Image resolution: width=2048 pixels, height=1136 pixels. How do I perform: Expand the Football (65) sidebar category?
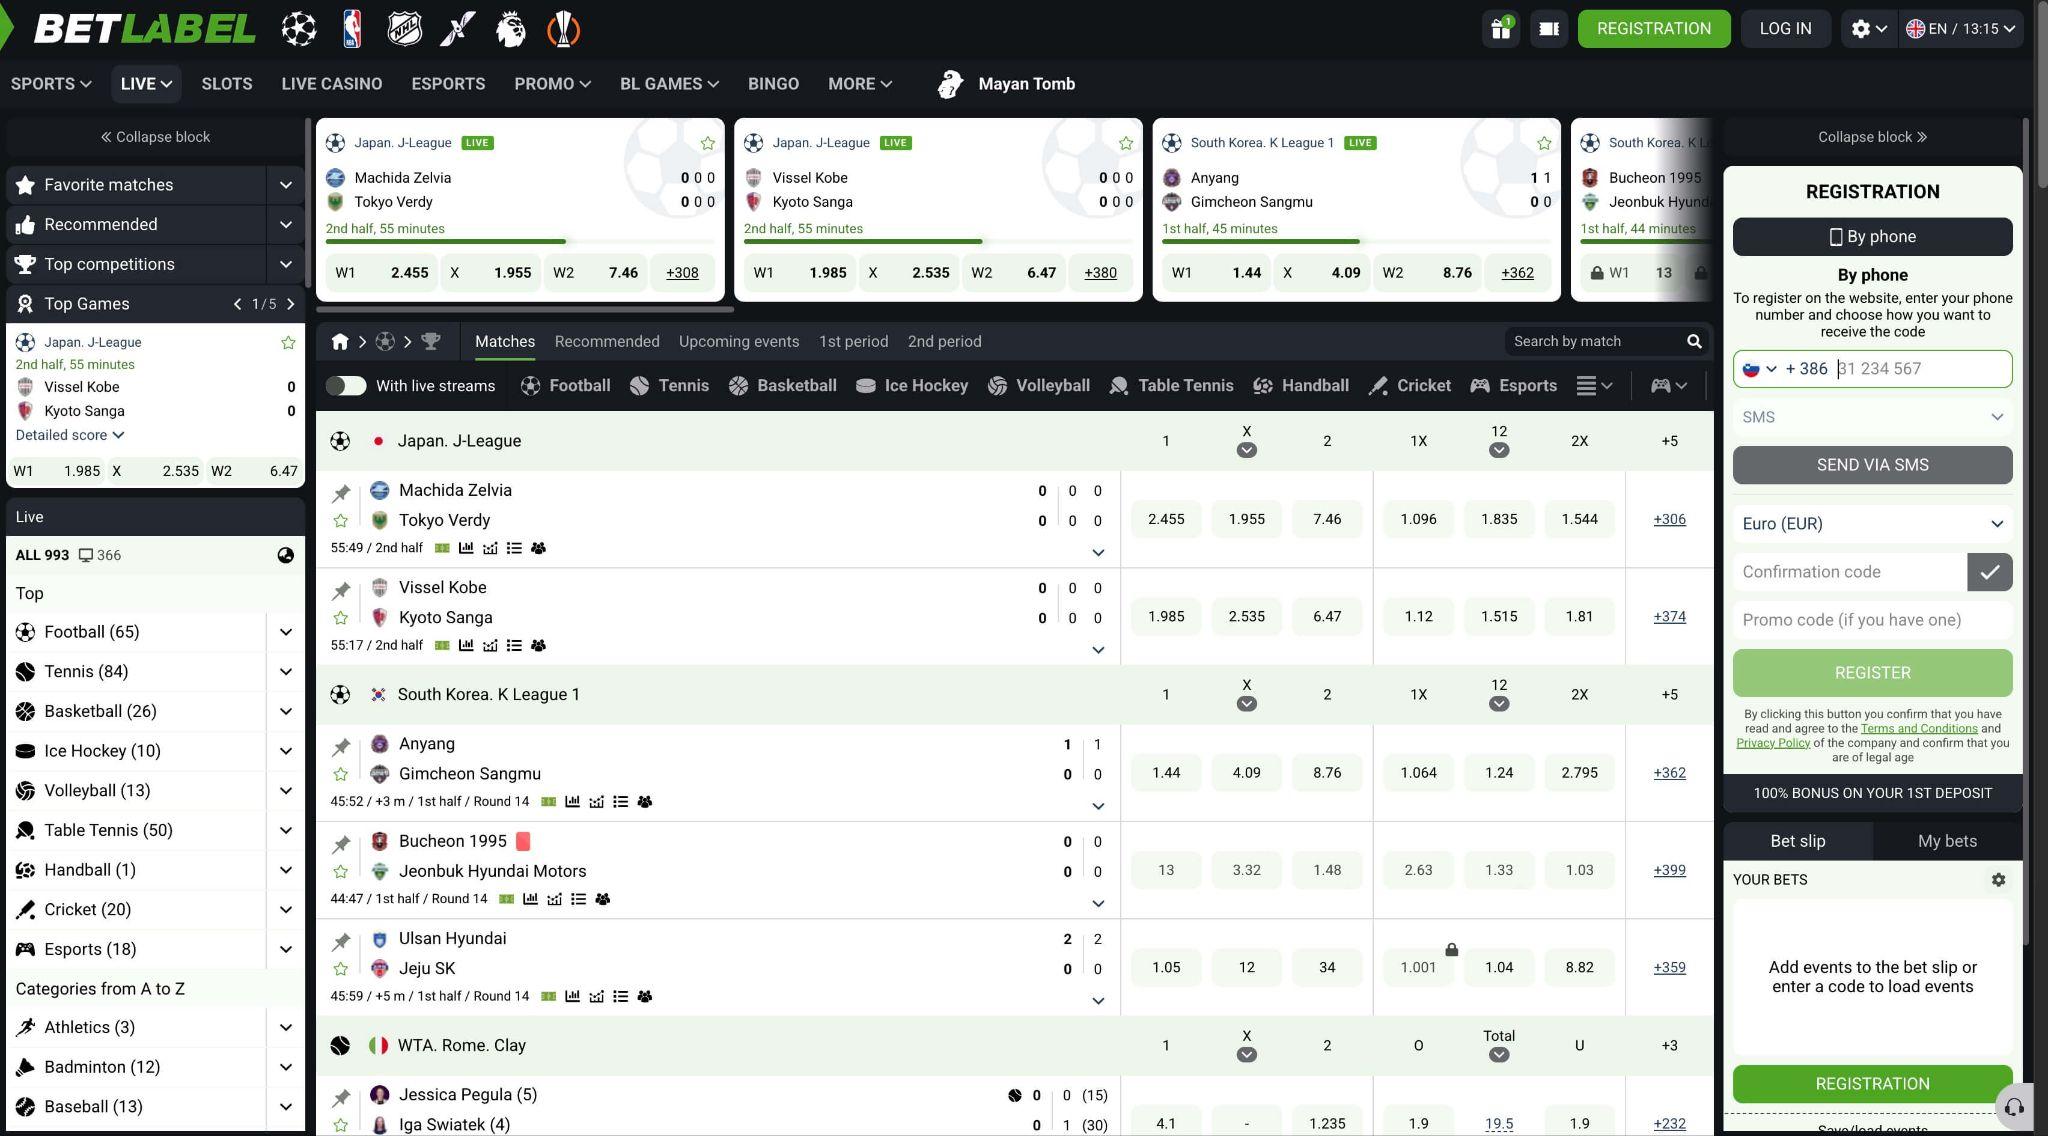coord(285,632)
